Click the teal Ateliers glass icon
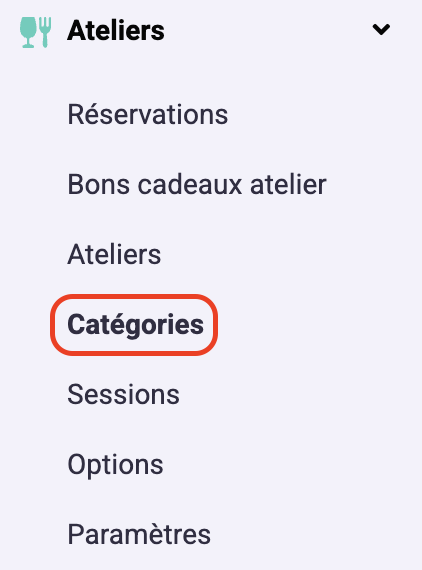 pos(35,32)
